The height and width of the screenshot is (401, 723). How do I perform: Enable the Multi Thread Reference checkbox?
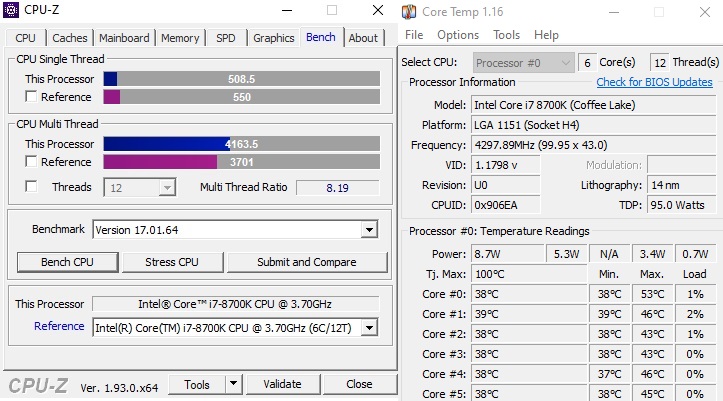(31, 162)
